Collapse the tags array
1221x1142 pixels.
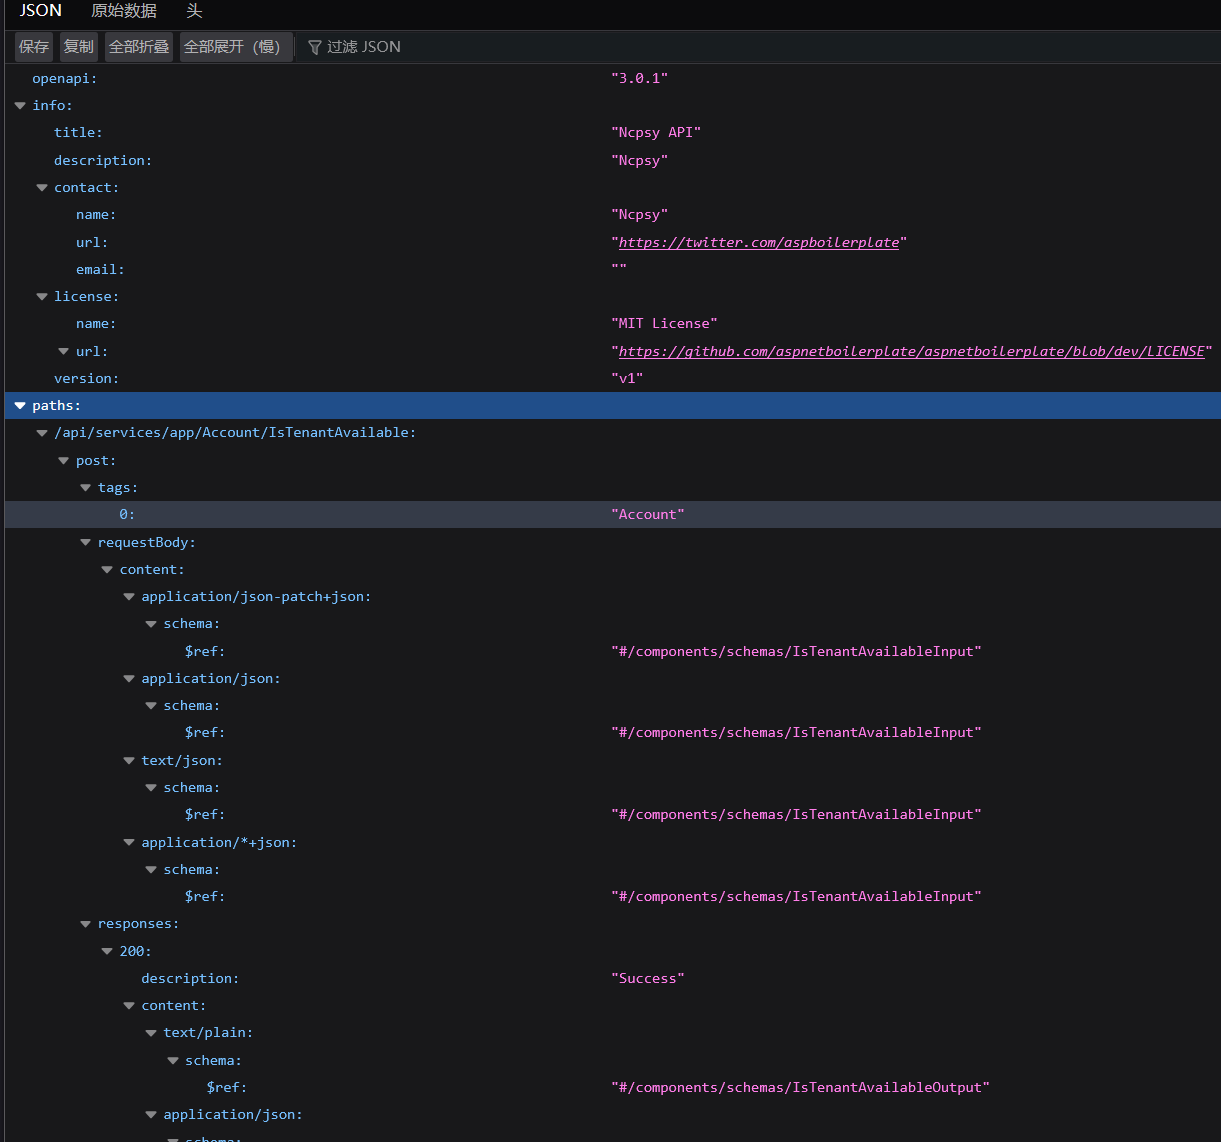click(86, 488)
